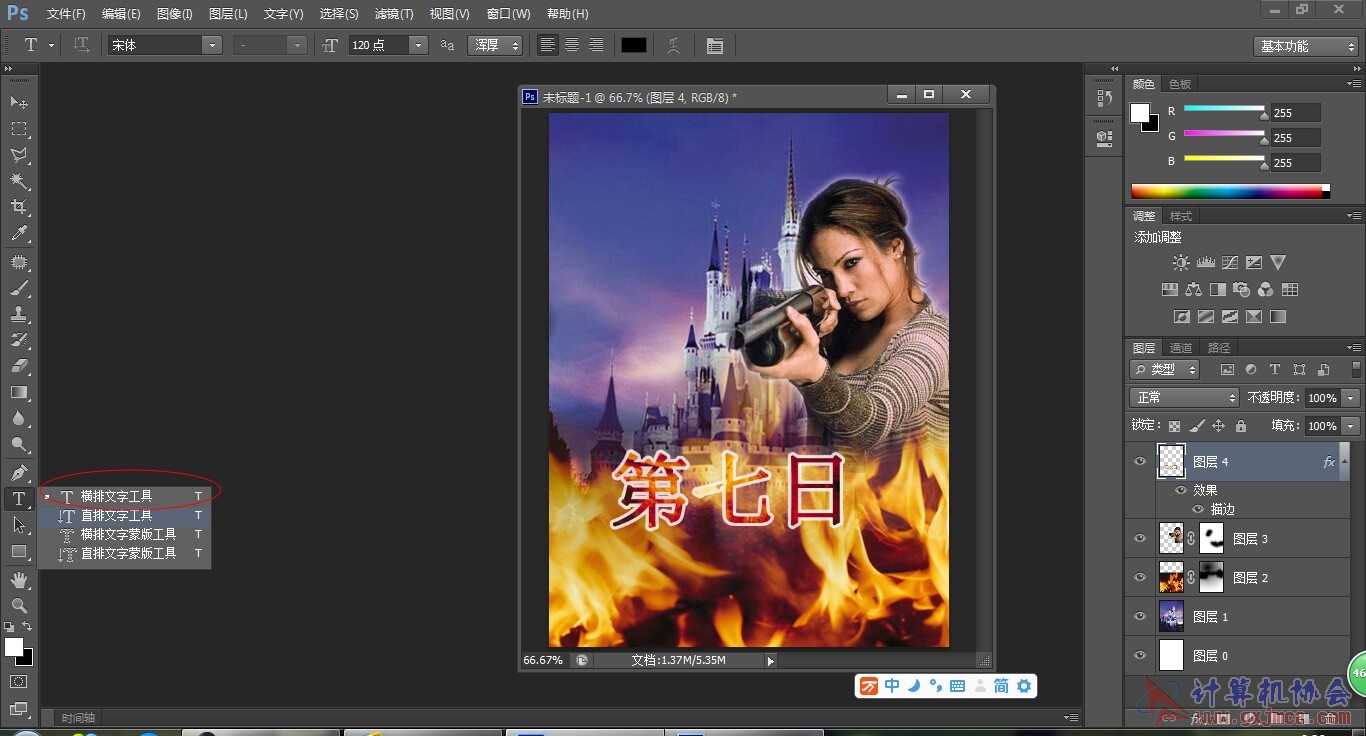Open the blend mode dropdown 正常
The height and width of the screenshot is (736, 1366).
1184,397
